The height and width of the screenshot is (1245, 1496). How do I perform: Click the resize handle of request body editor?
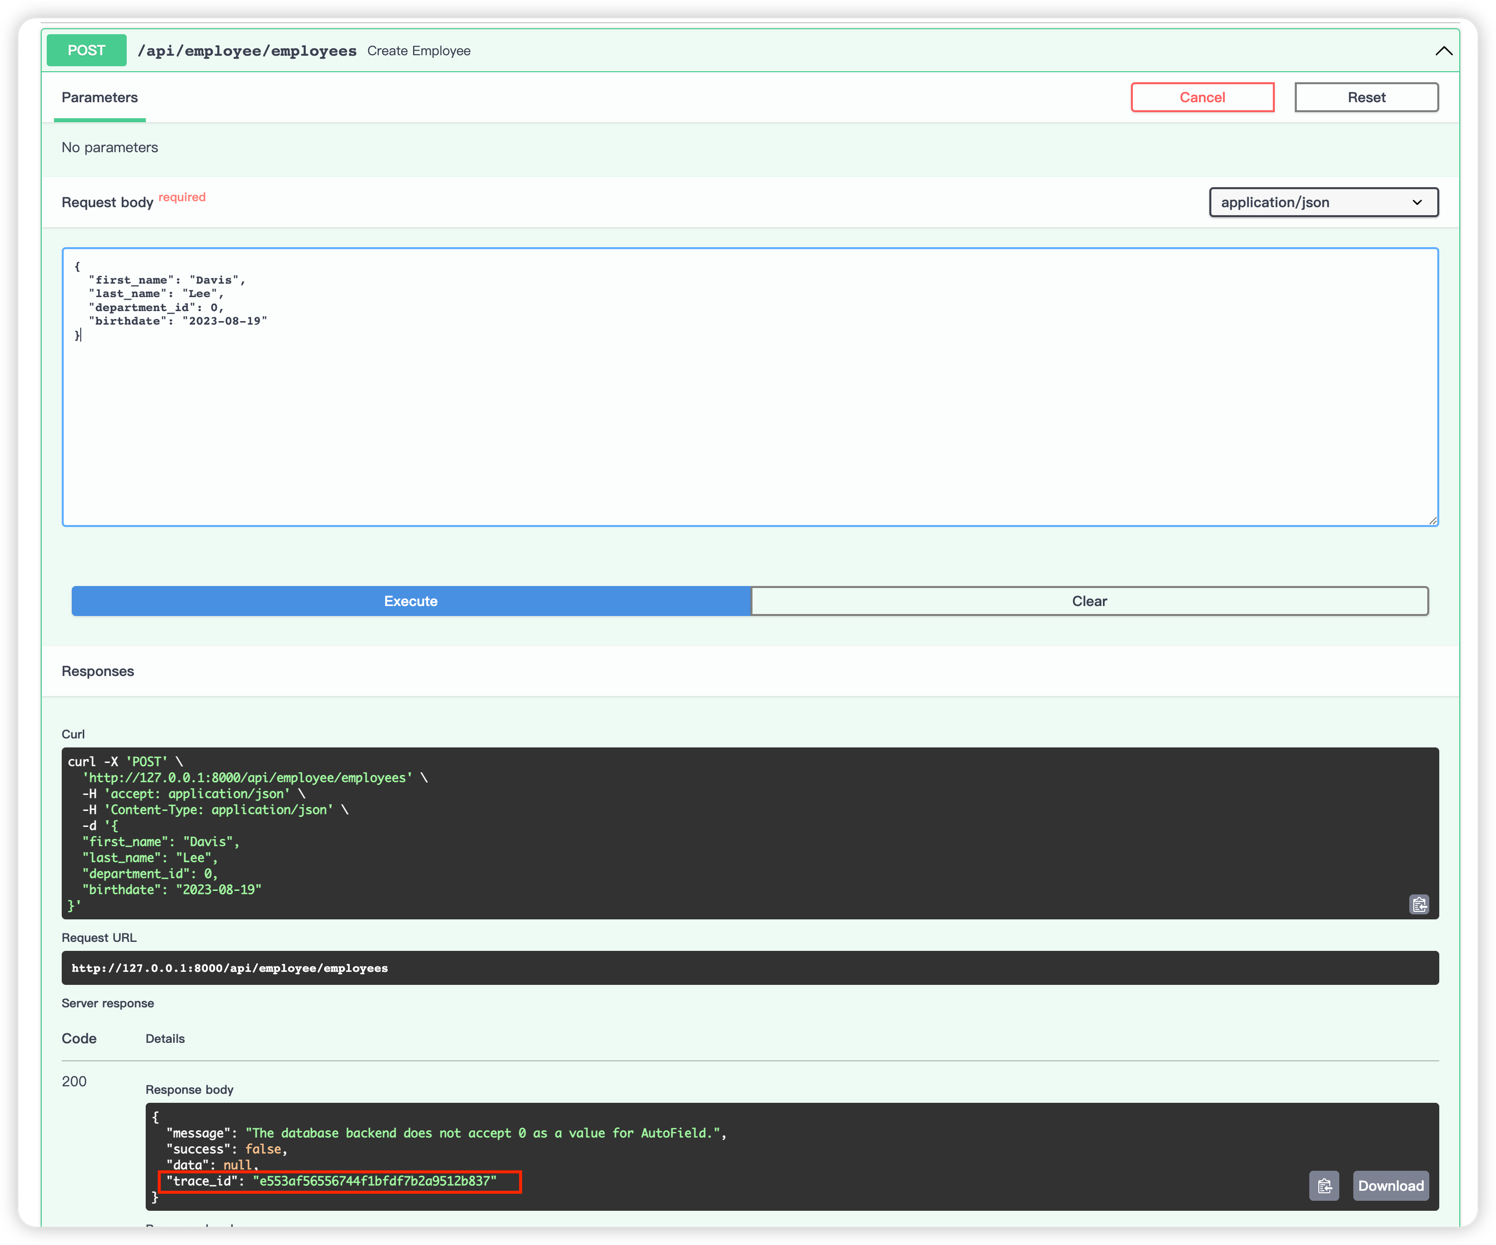(x=1432, y=520)
